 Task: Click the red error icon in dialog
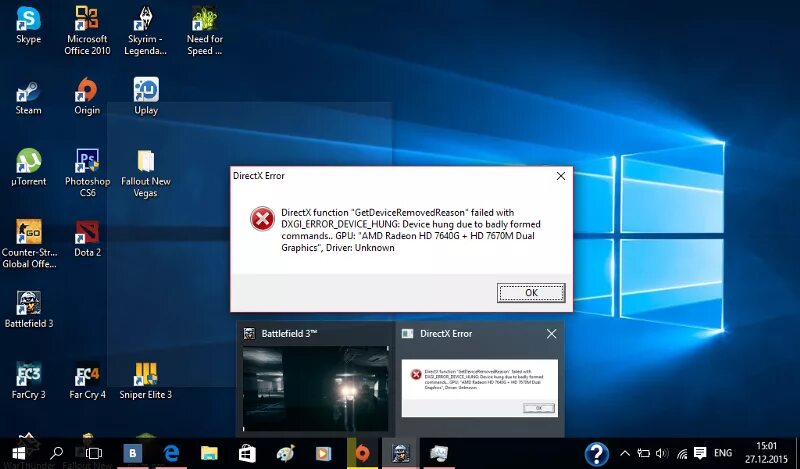point(262,218)
